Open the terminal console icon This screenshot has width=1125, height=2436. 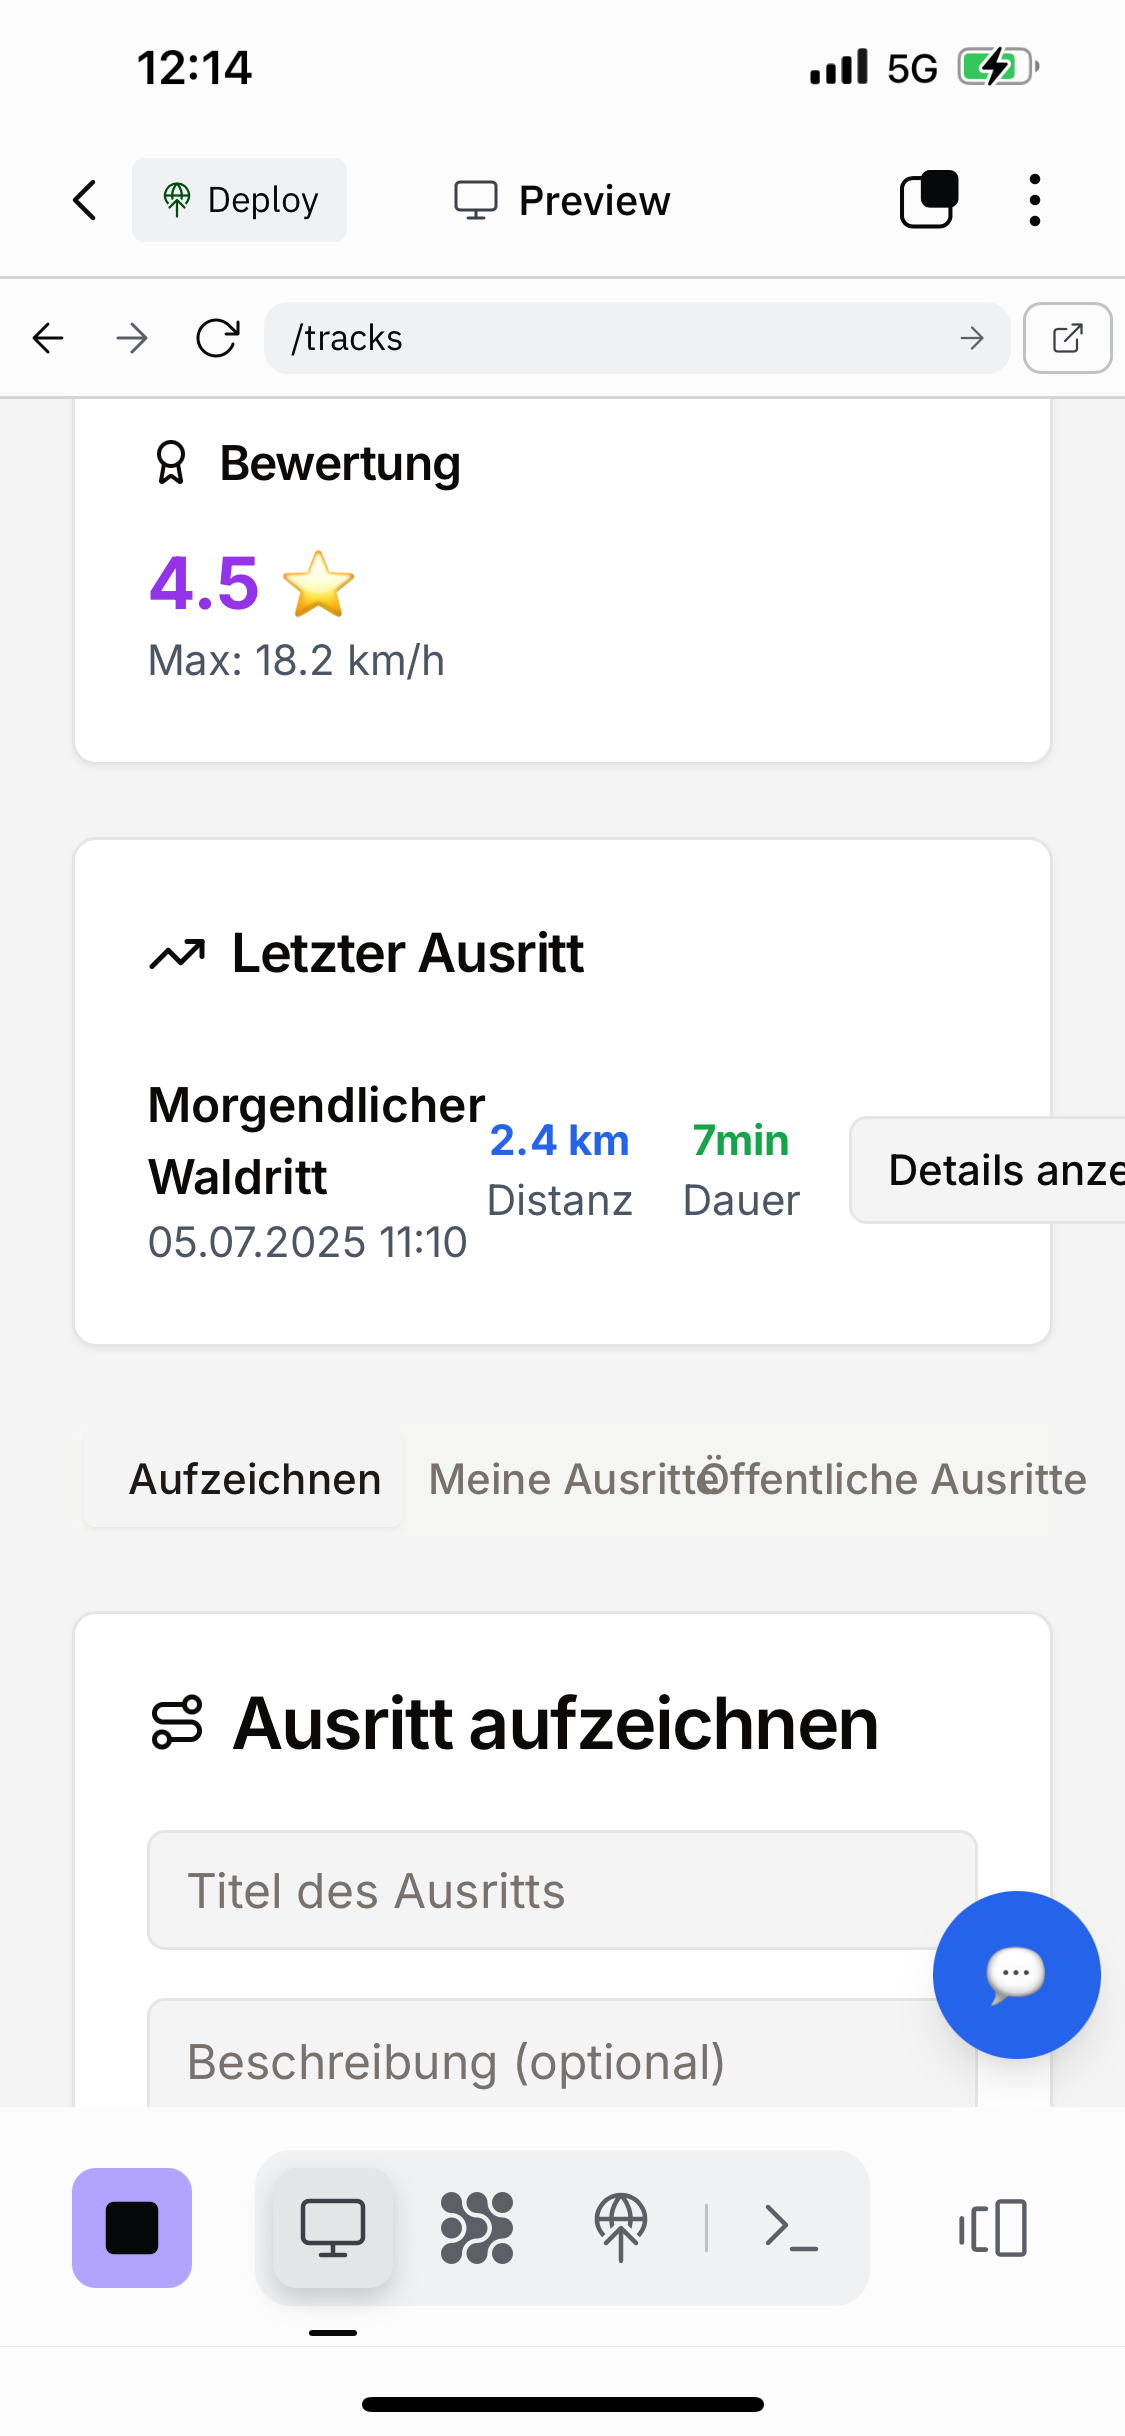click(x=791, y=2228)
